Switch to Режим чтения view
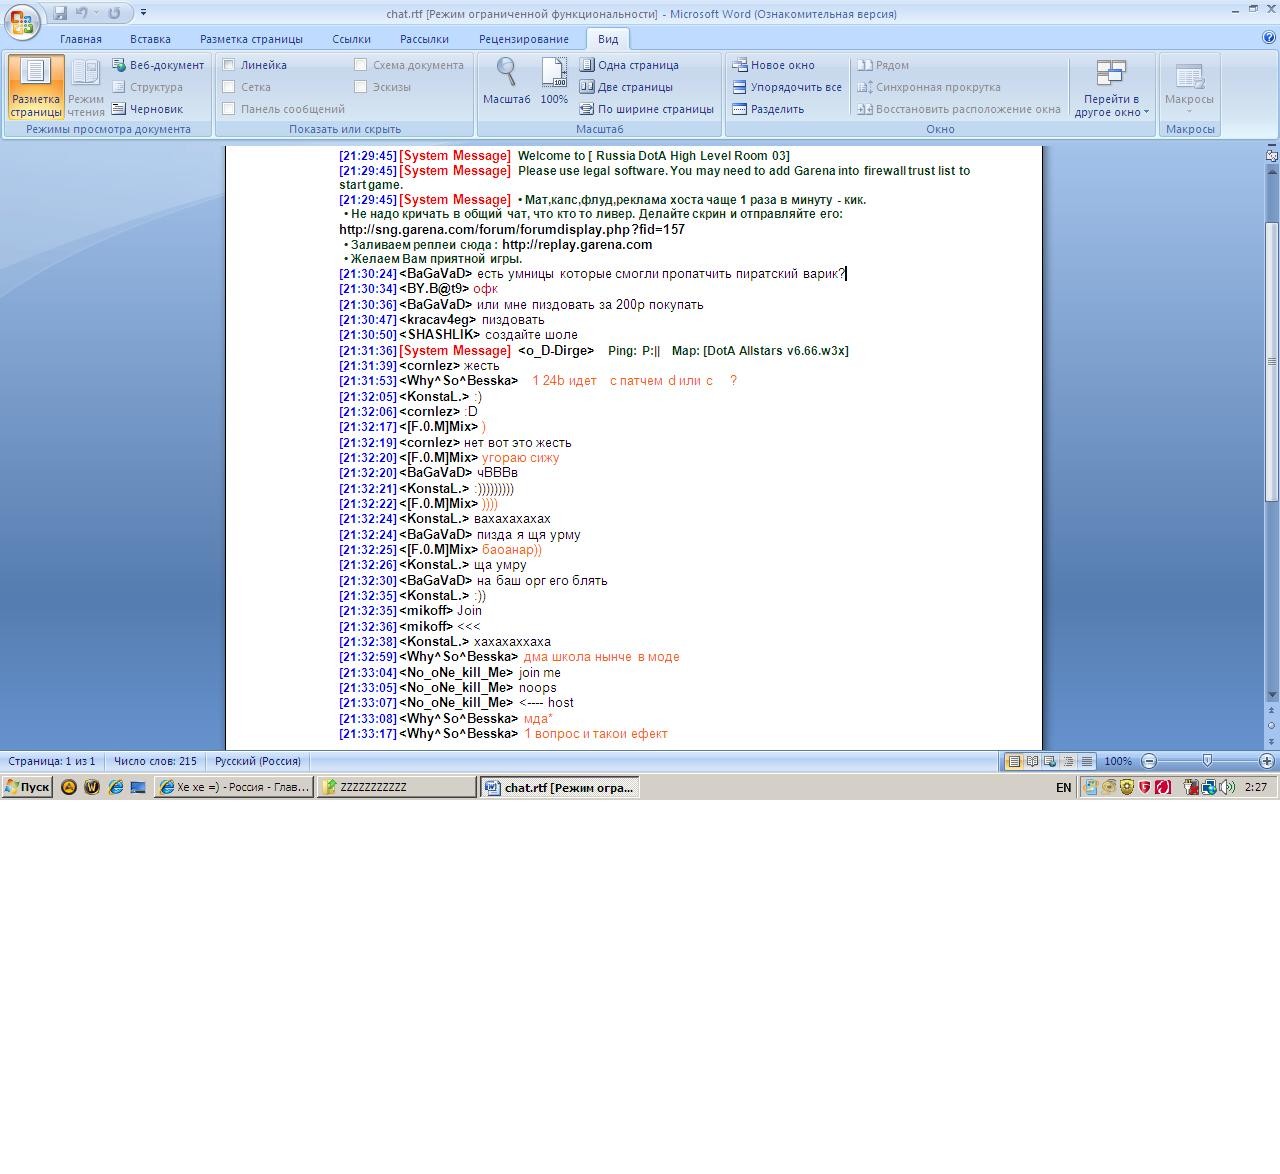This screenshot has height=1174, width=1280. [x=86, y=87]
